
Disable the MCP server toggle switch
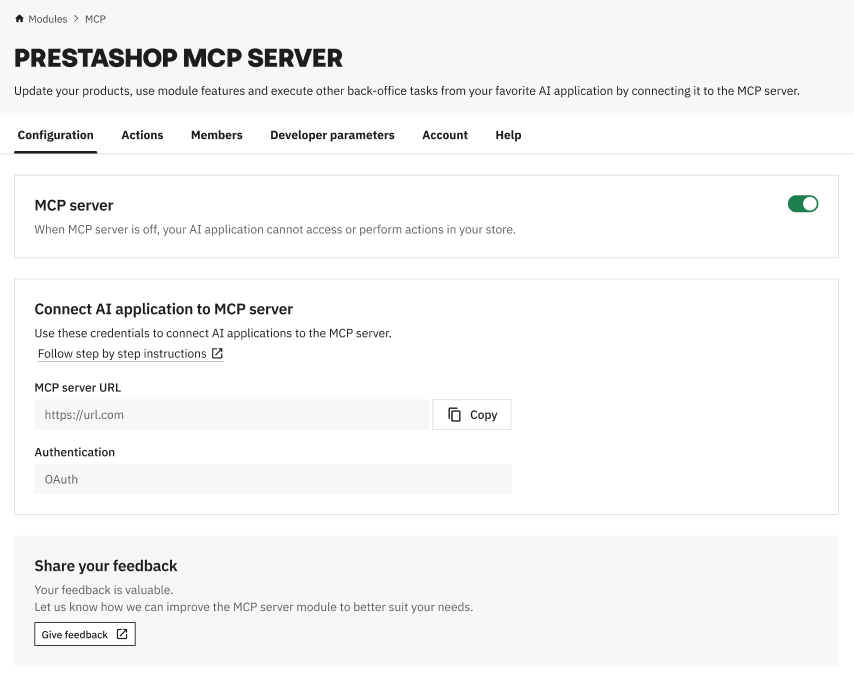coord(802,204)
